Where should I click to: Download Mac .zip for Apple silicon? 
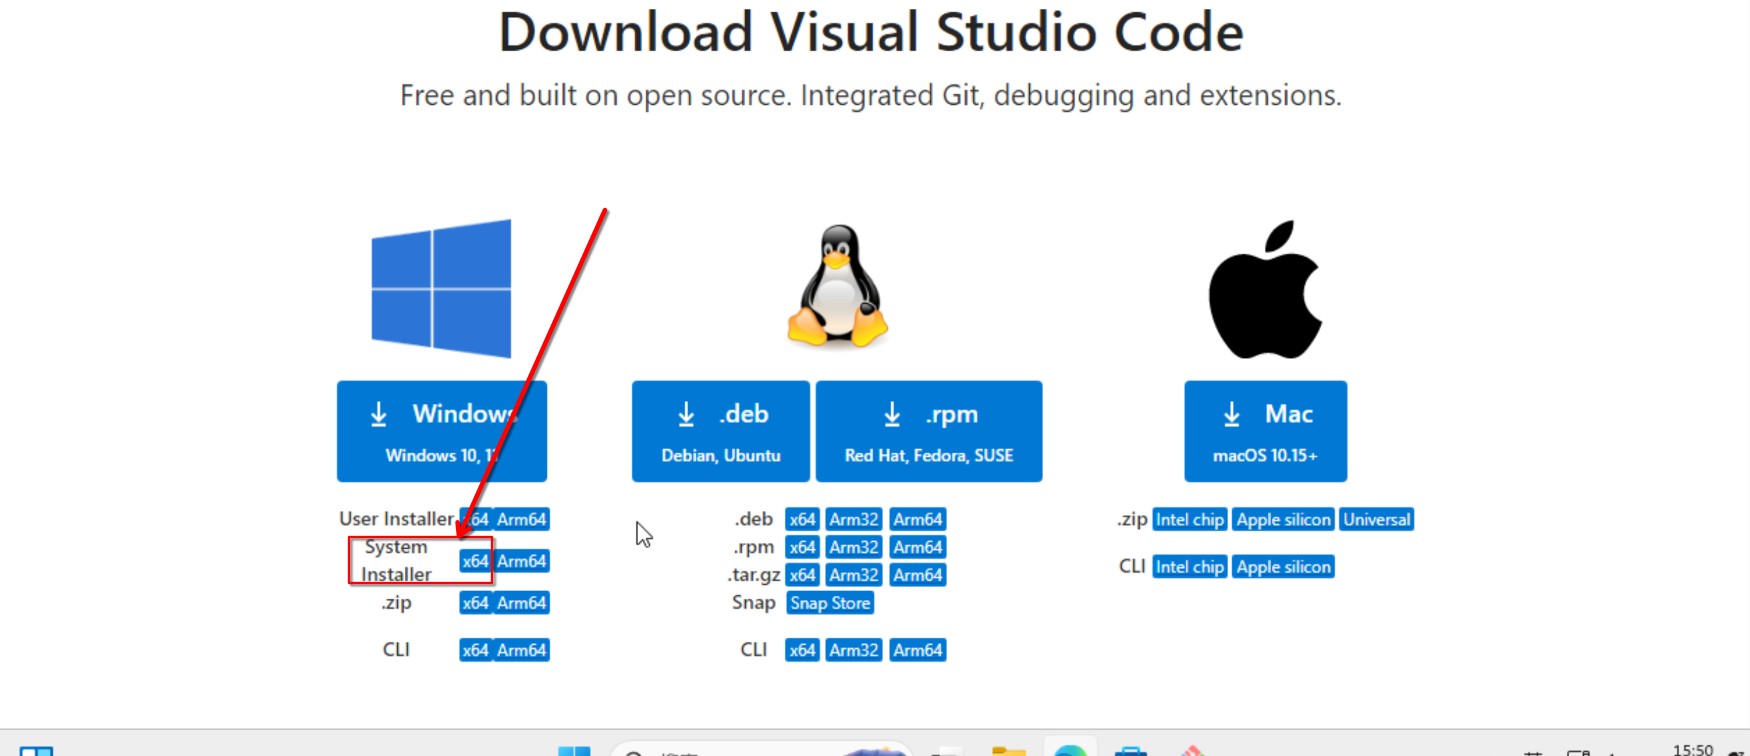coord(1284,519)
